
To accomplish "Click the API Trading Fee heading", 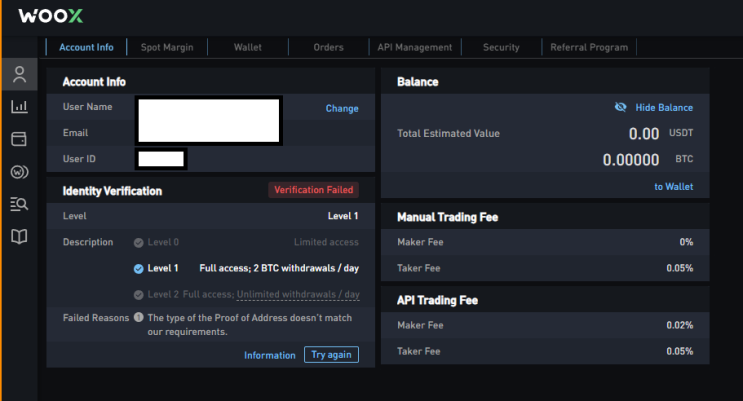I will tap(437, 301).
